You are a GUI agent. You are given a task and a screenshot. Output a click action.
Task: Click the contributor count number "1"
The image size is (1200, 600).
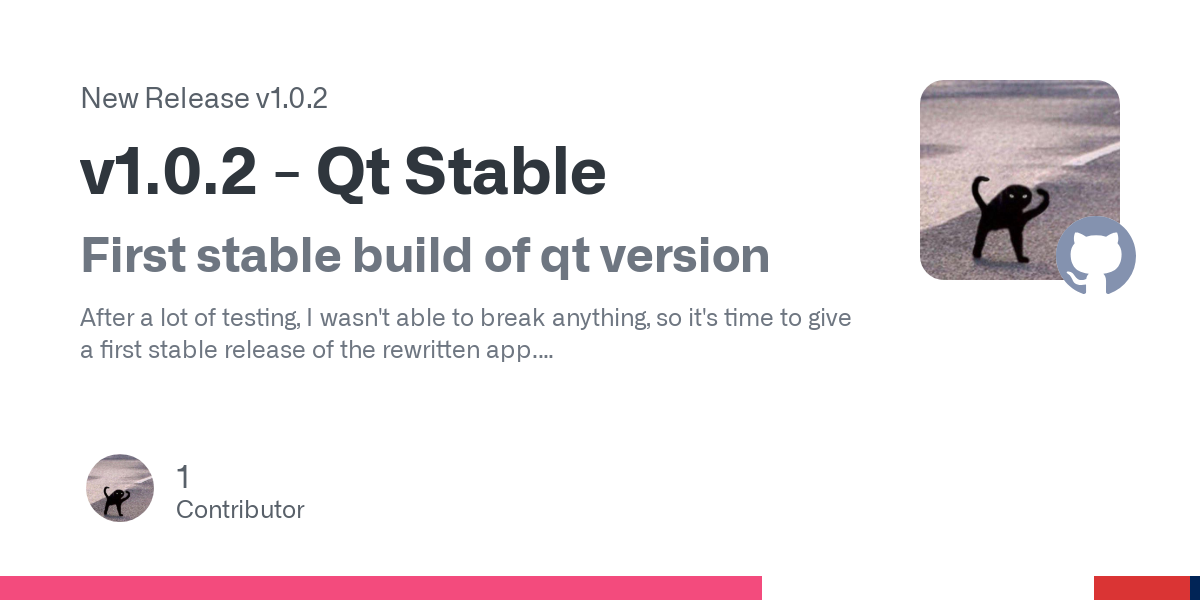182,477
